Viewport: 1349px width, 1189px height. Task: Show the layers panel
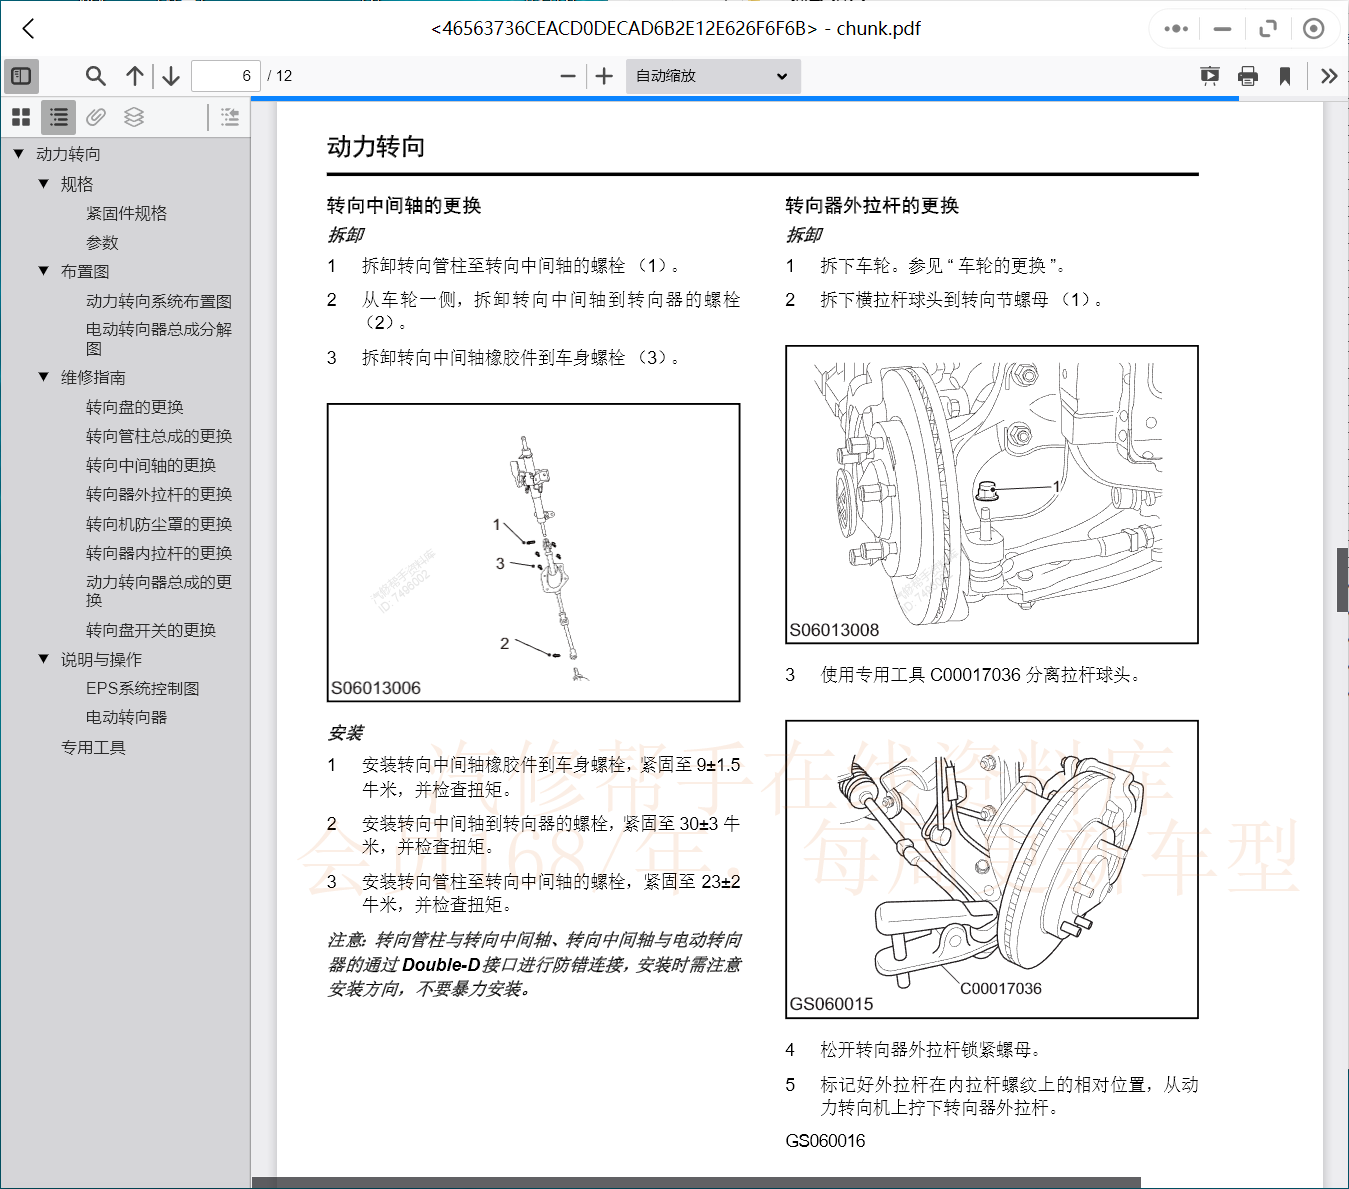(x=133, y=117)
